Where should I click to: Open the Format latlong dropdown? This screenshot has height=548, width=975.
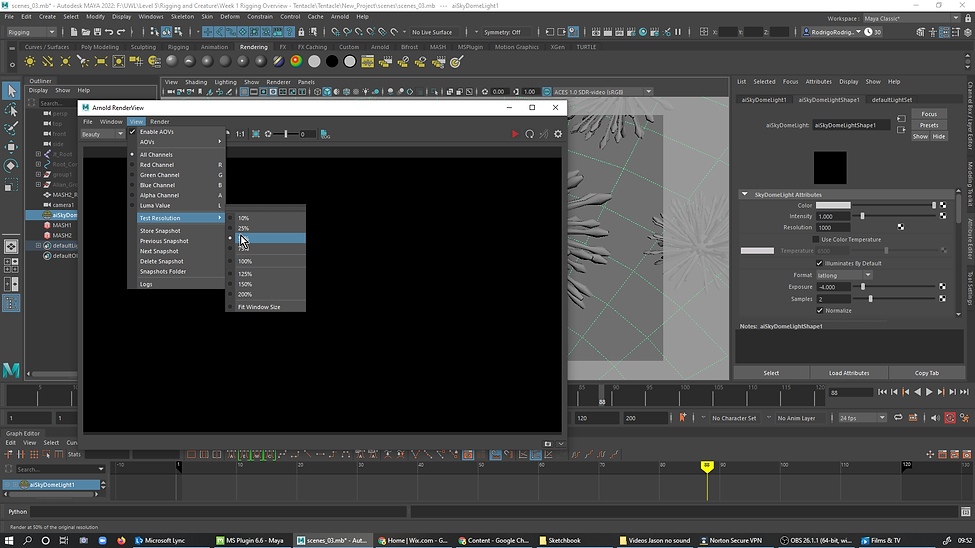[844, 275]
